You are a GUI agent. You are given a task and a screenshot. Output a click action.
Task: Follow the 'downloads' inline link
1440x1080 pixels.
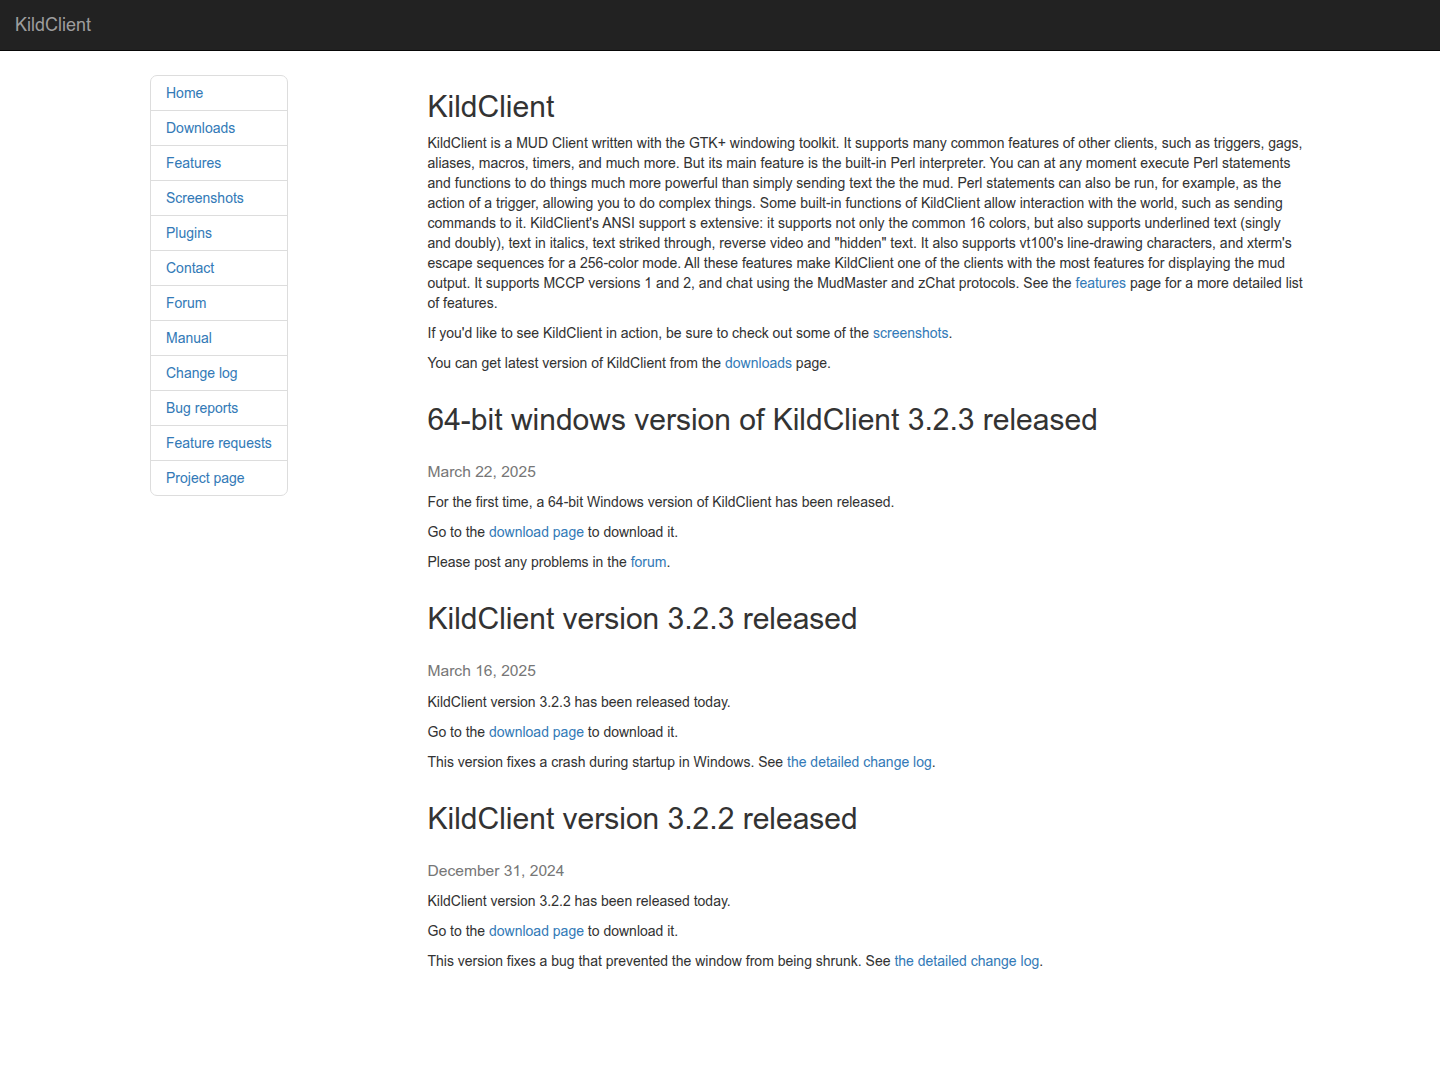tap(758, 363)
